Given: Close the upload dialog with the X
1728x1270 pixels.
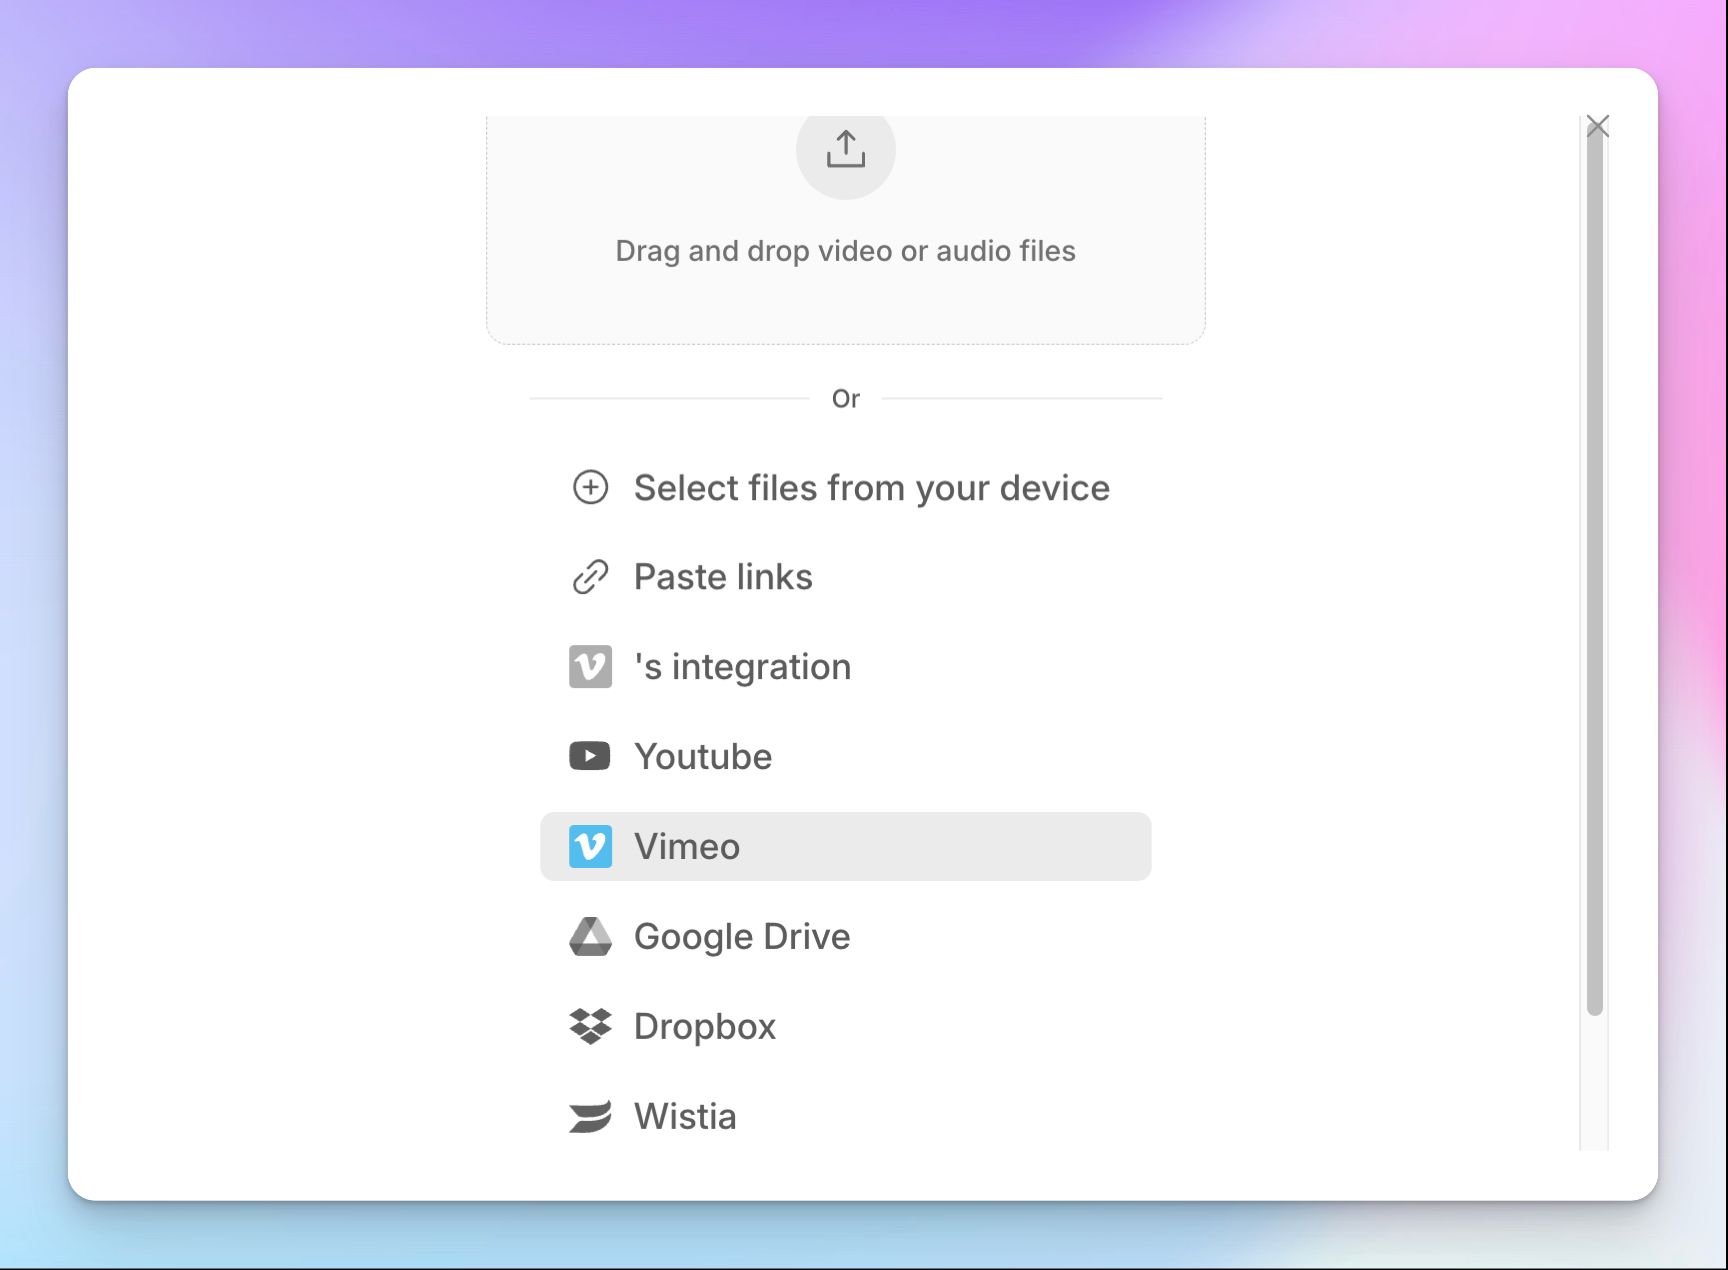Looking at the screenshot, I should tap(1598, 126).
